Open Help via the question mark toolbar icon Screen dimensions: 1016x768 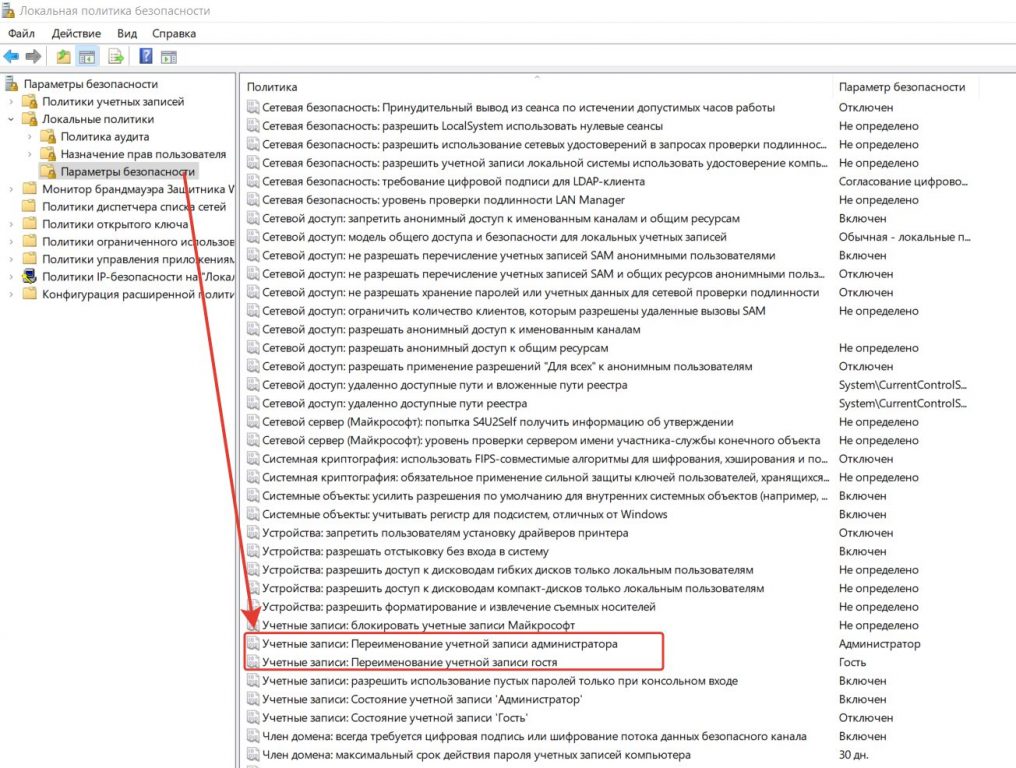coord(146,56)
